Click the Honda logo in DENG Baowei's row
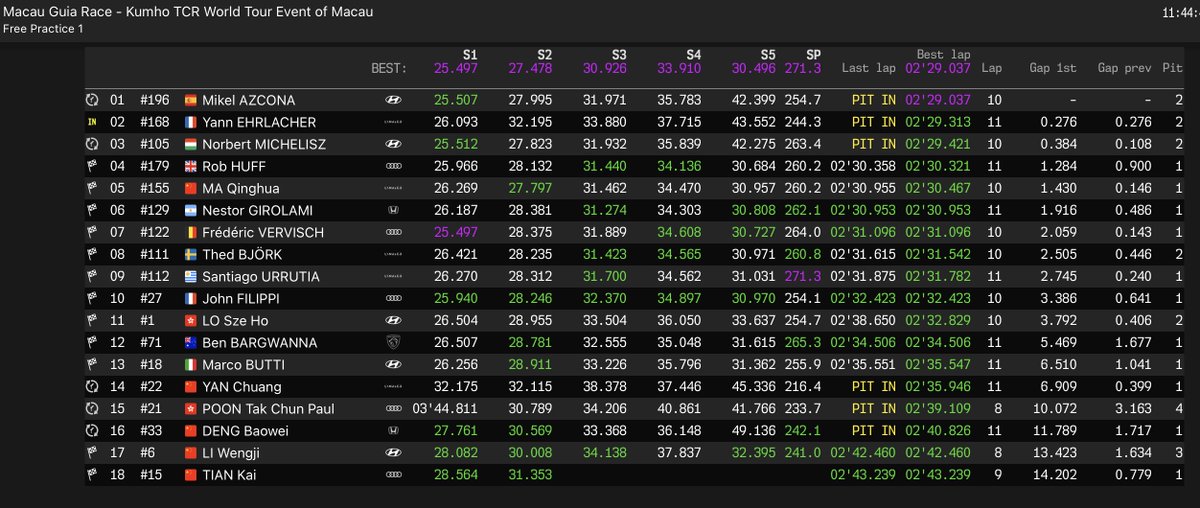 click(393, 431)
